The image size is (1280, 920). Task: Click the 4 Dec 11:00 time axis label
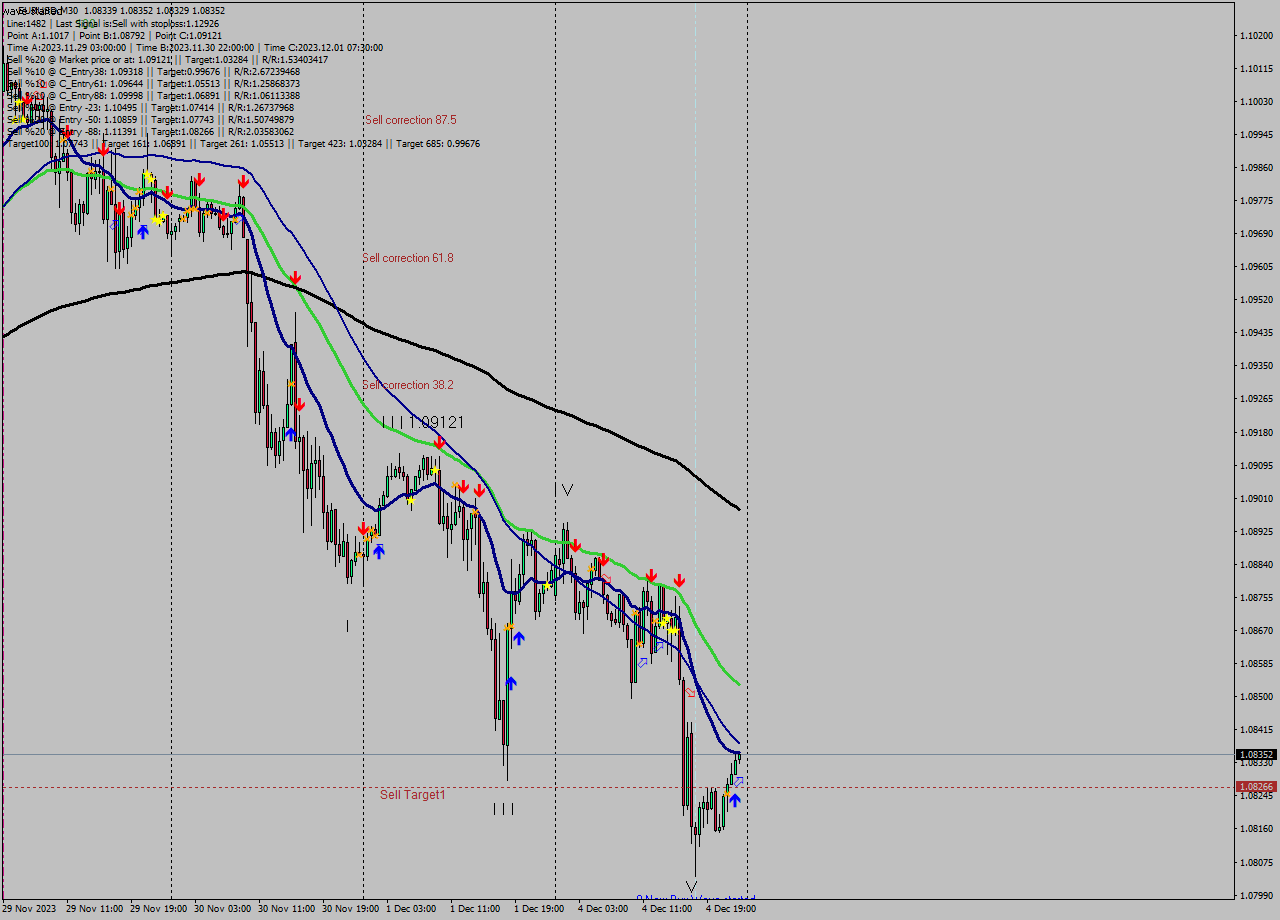pyautogui.click(x=669, y=908)
